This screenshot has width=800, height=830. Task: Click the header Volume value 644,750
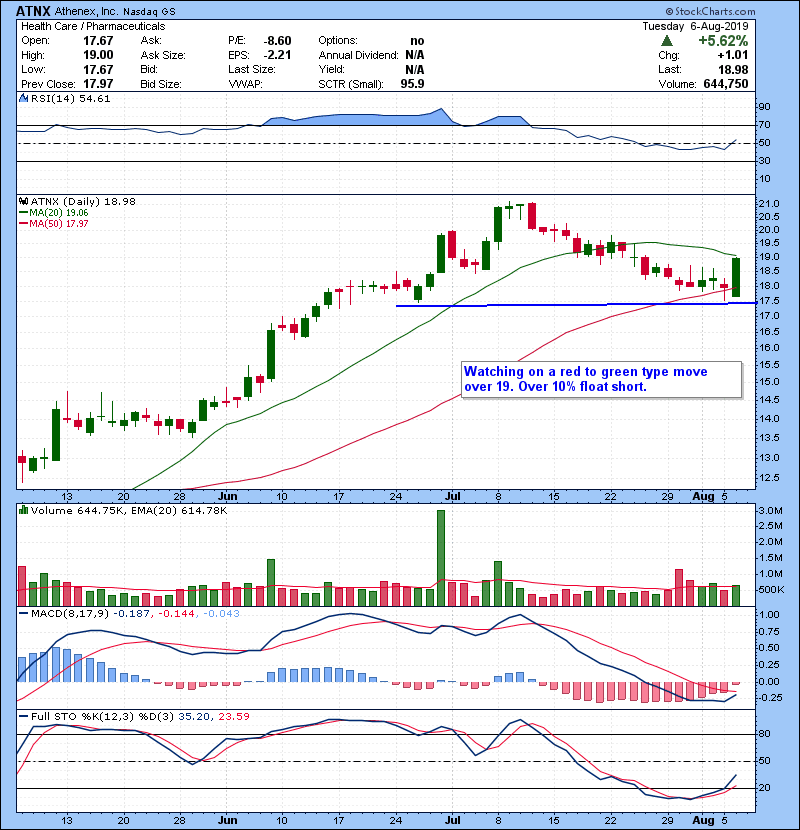click(x=726, y=84)
